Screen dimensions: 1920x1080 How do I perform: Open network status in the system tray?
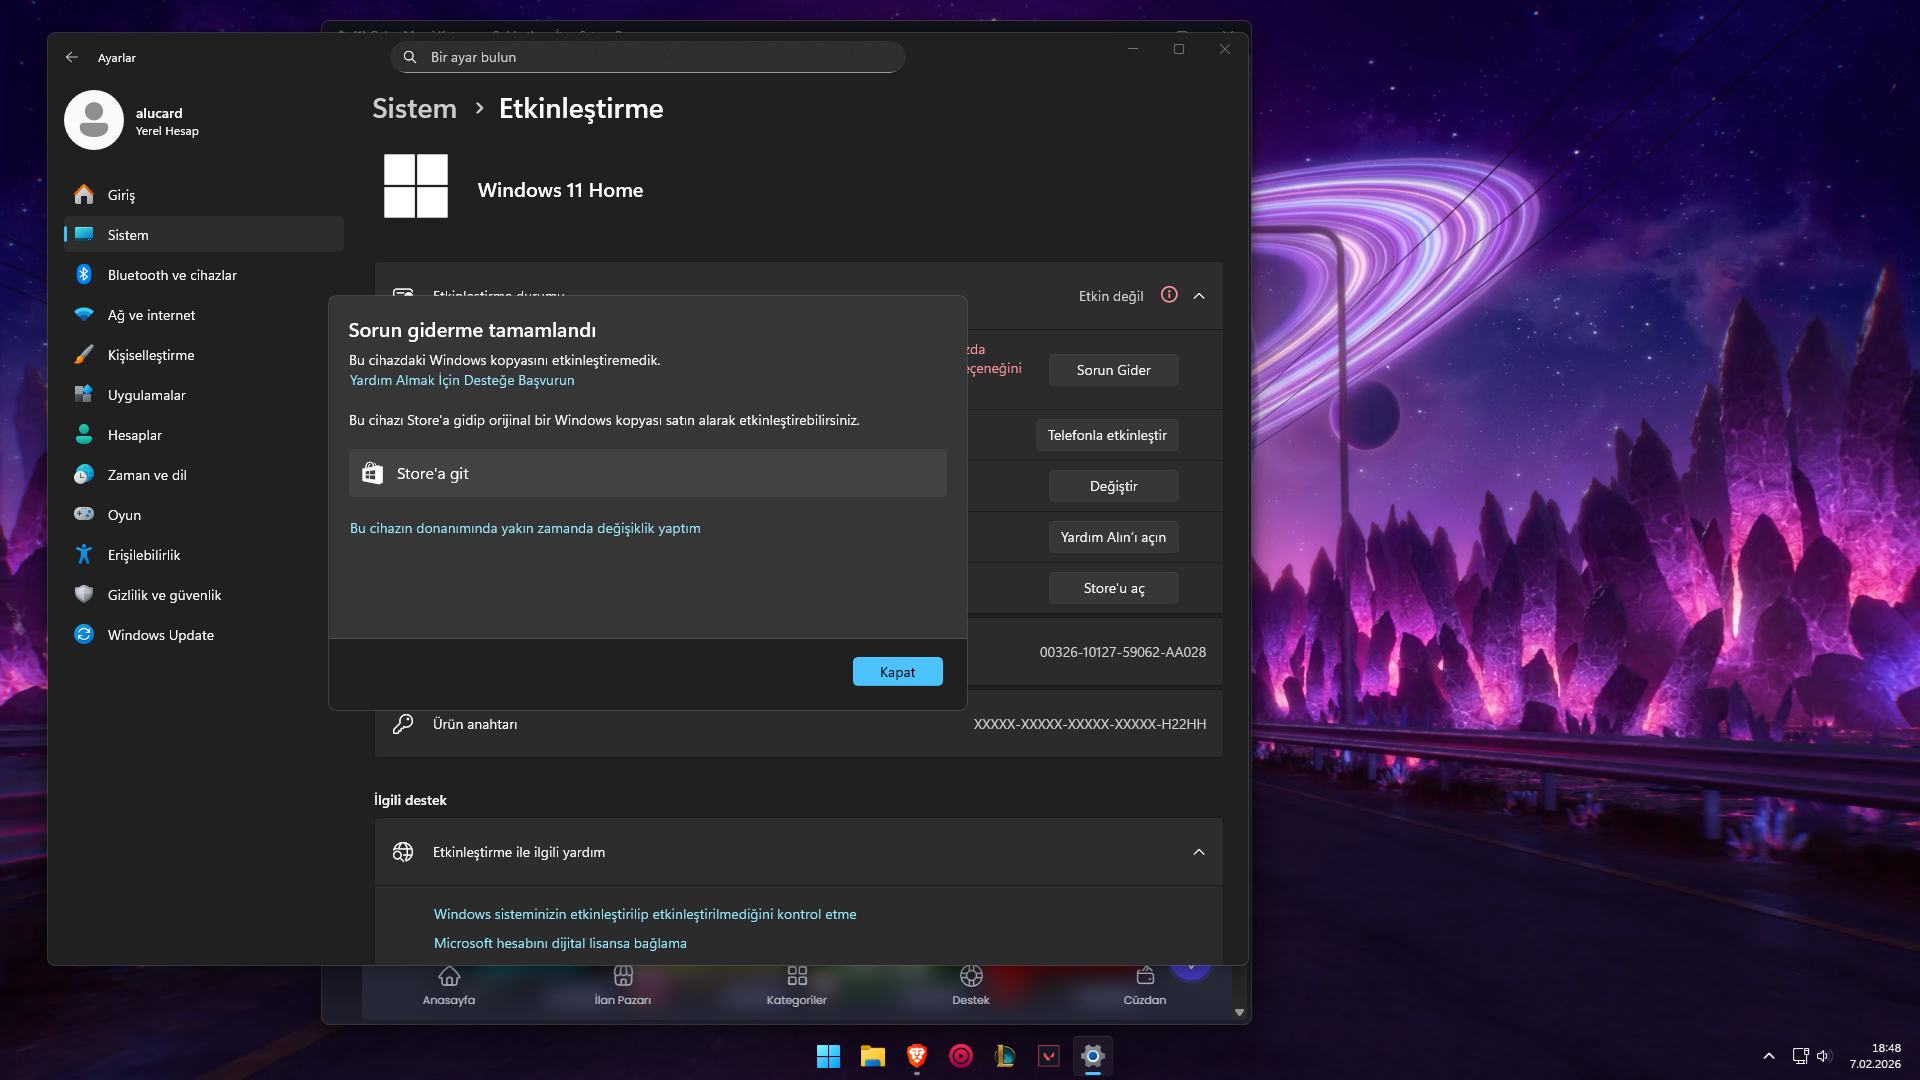[1800, 1056]
